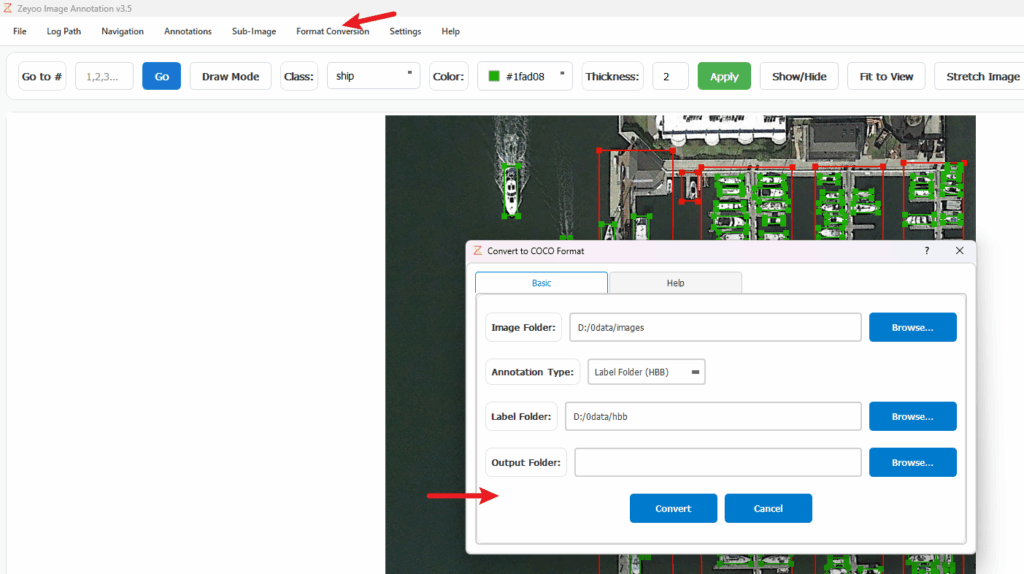Image resolution: width=1024 pixels, height=574 pixels.
Task: Click the Label Folder path field
Action: pos(713,417)
